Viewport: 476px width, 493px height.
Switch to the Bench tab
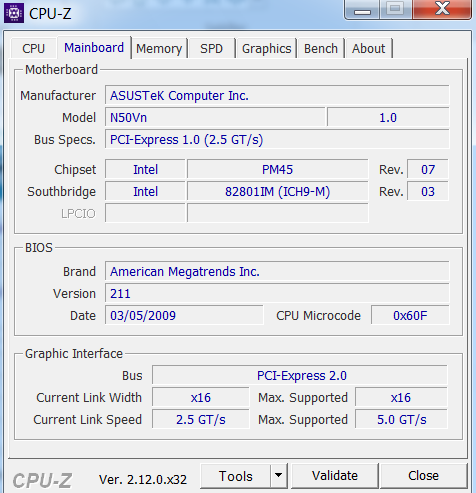(321, 49)
